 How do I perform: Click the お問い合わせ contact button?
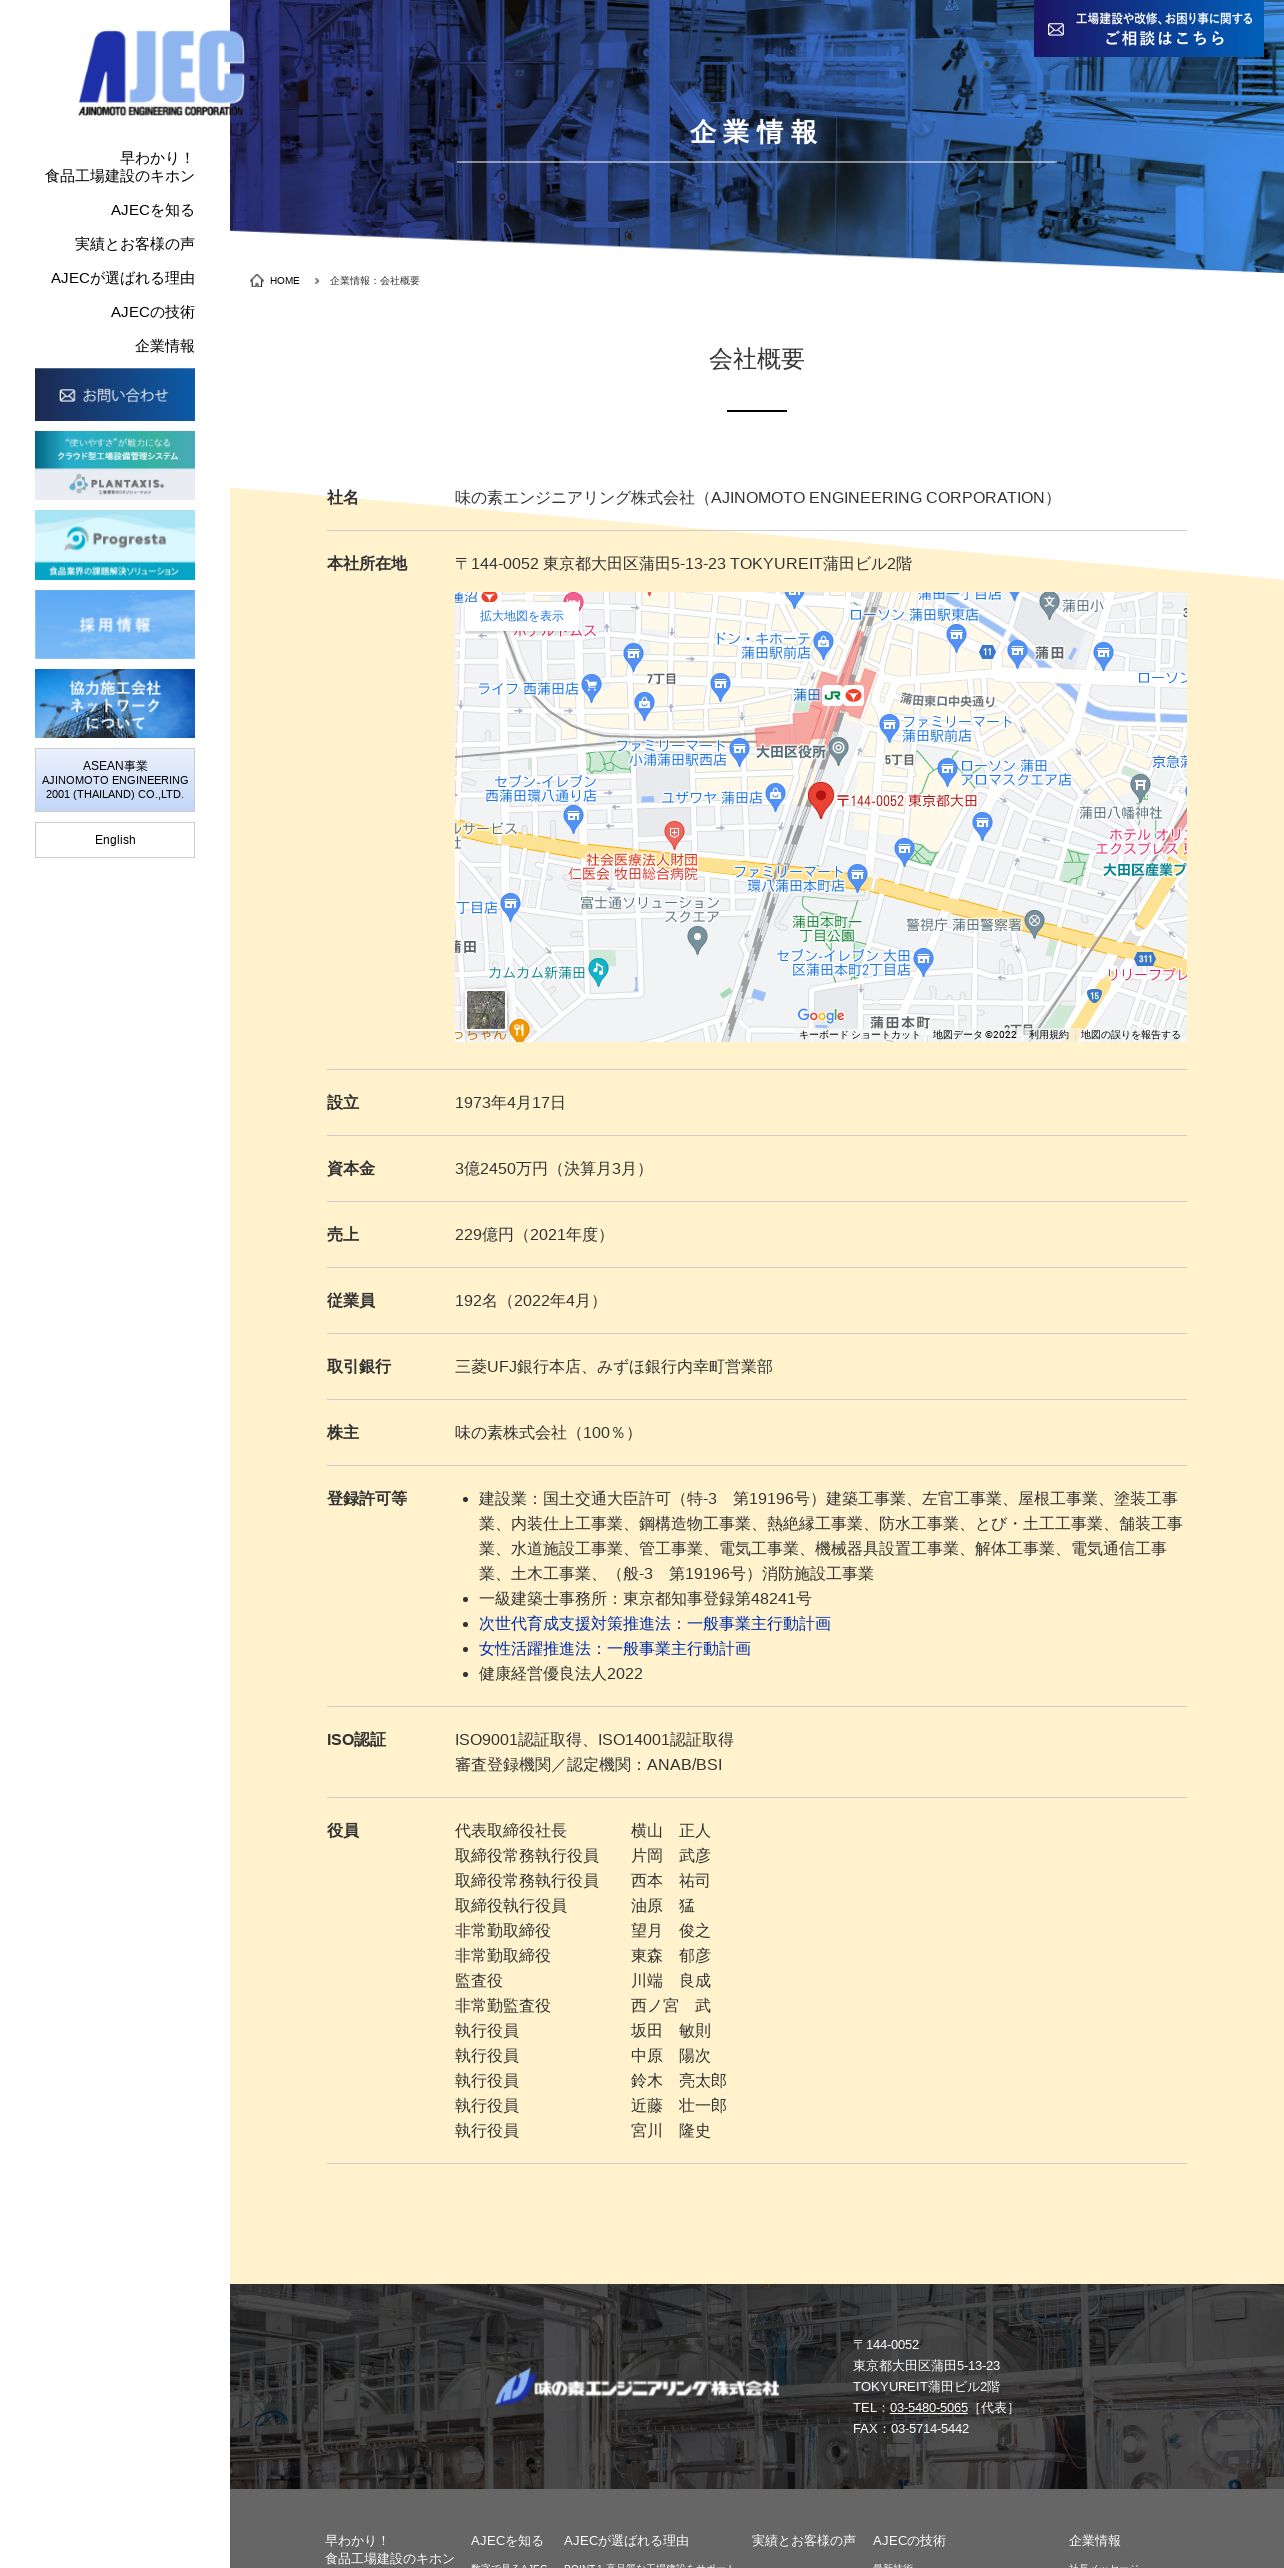click(x=115, y=395)
